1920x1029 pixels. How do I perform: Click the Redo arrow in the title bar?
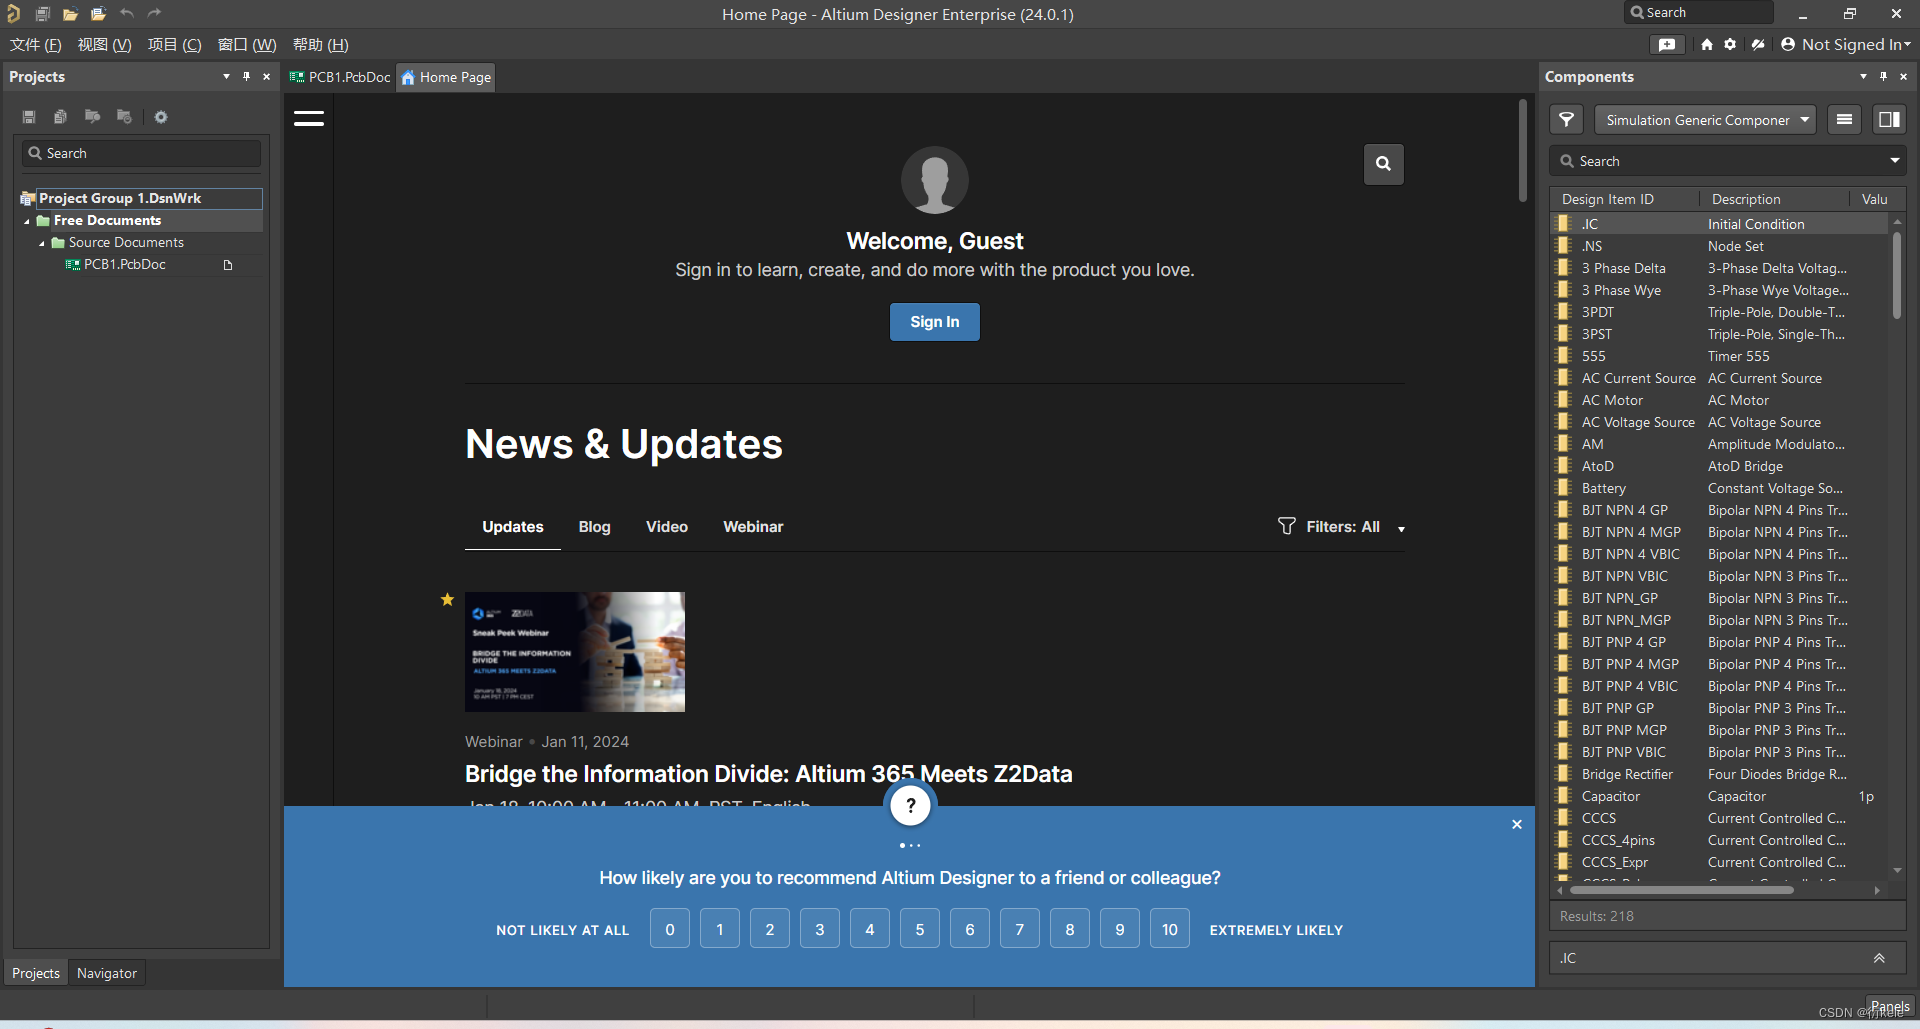point(154,14)
